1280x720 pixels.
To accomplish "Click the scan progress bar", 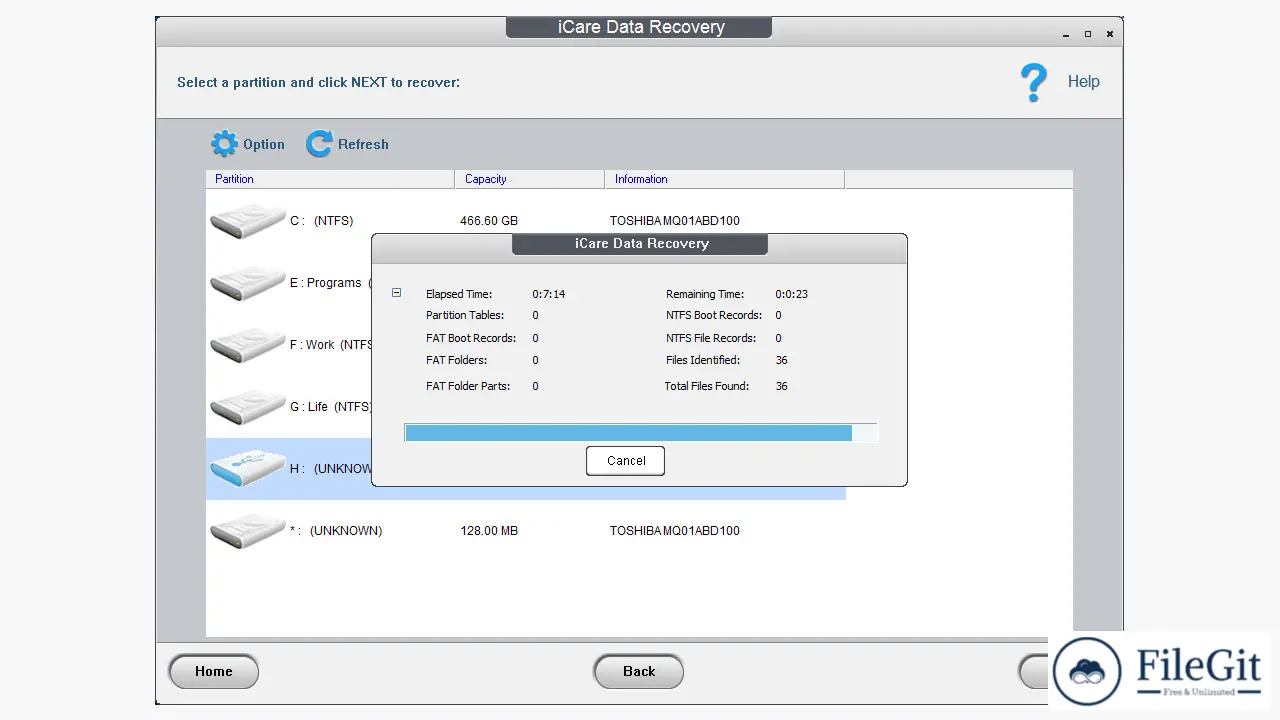I will tap(641, 432).
